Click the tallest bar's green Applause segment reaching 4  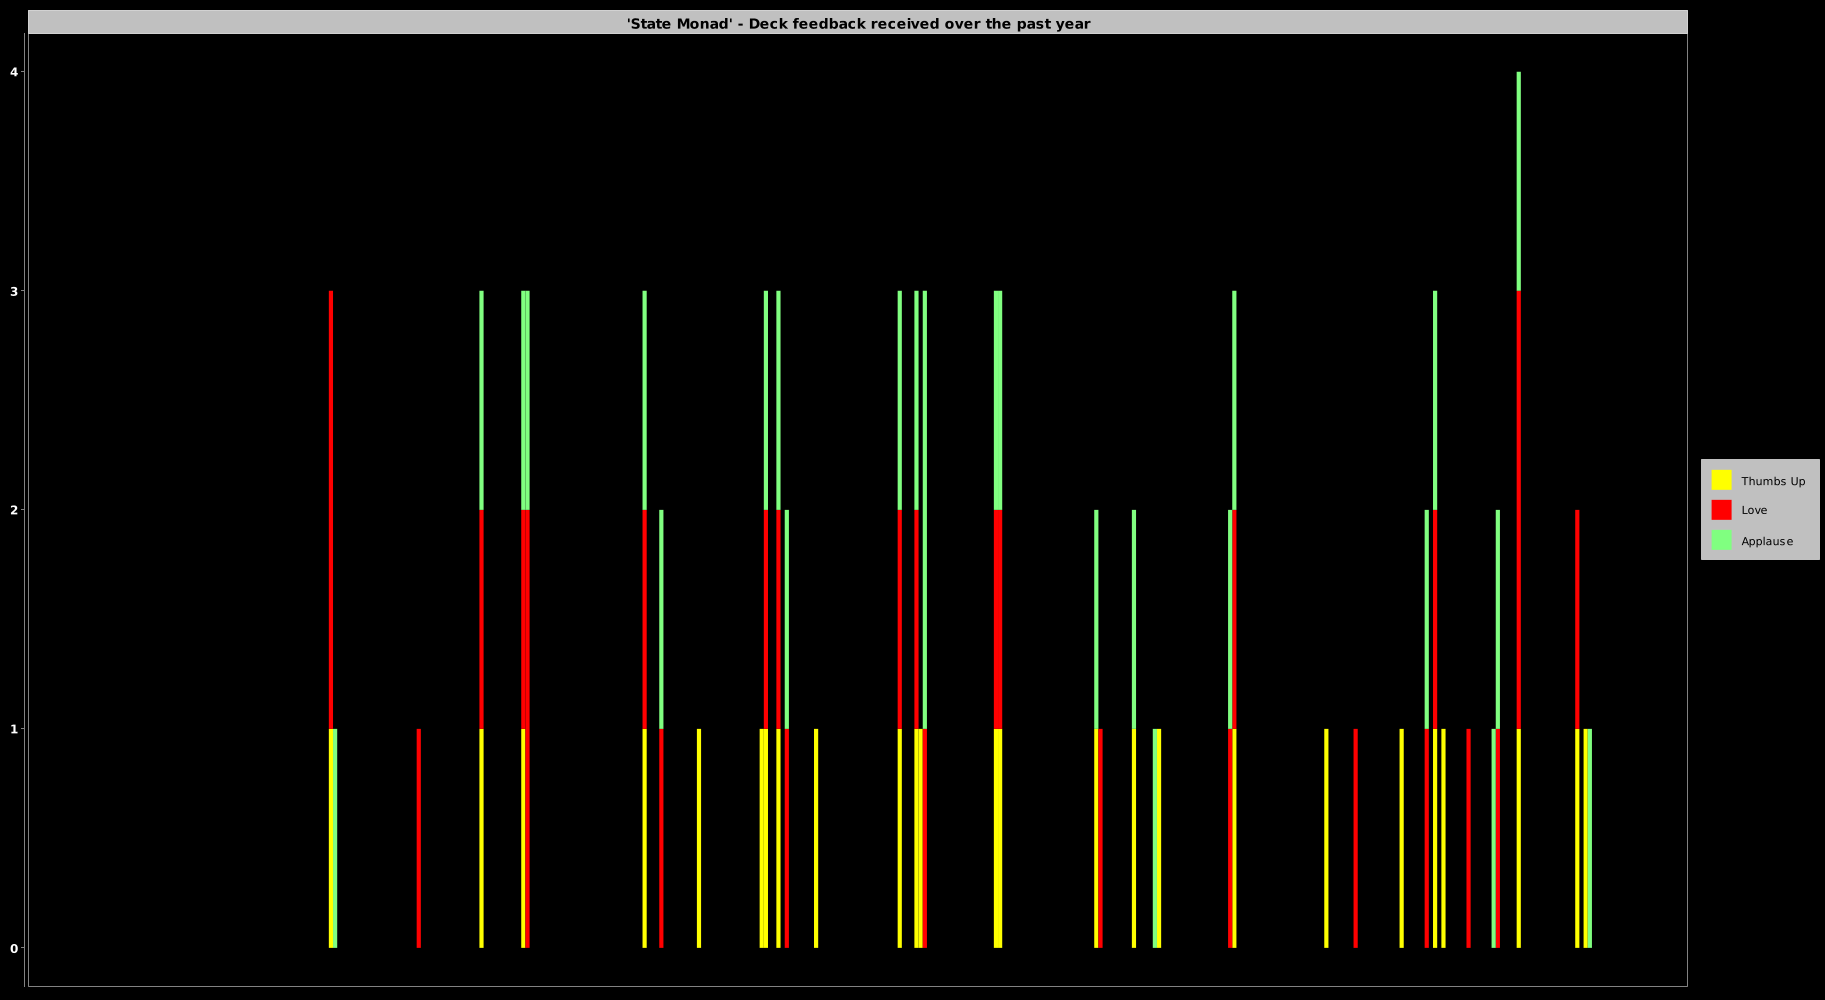[x=1518, y=181]
